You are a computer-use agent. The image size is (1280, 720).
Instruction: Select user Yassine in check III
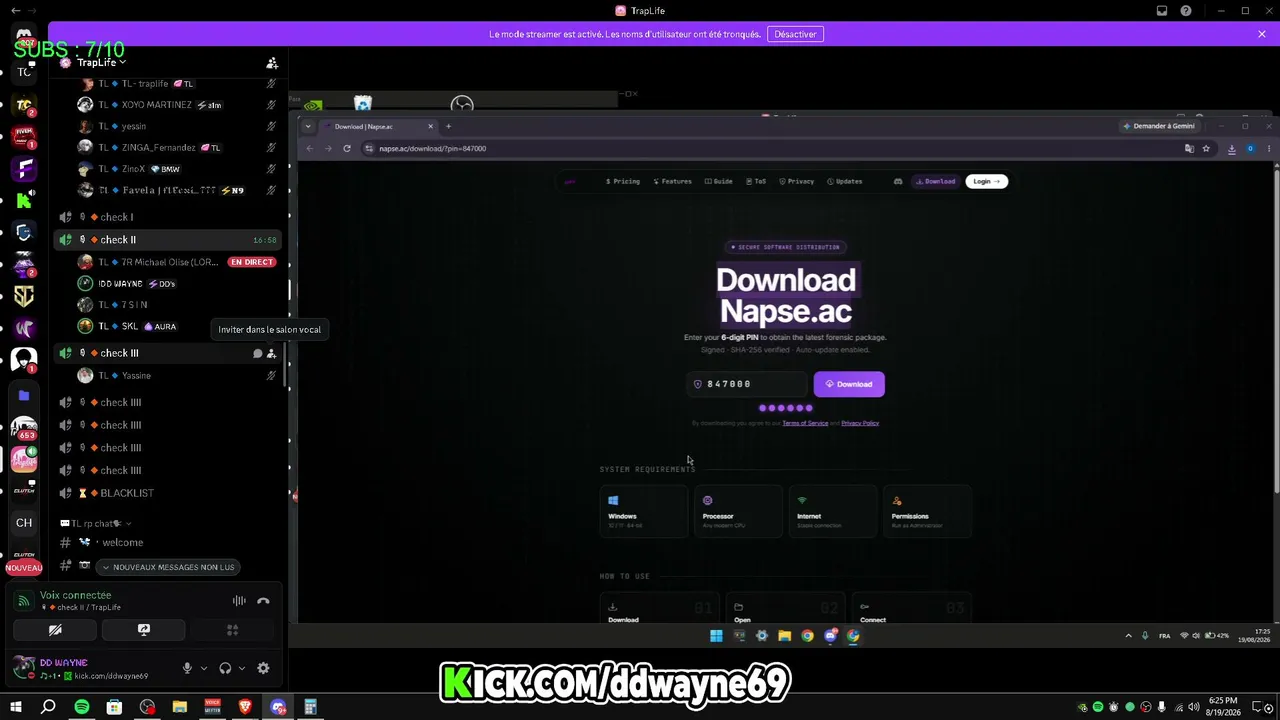(x=178, y=376)
